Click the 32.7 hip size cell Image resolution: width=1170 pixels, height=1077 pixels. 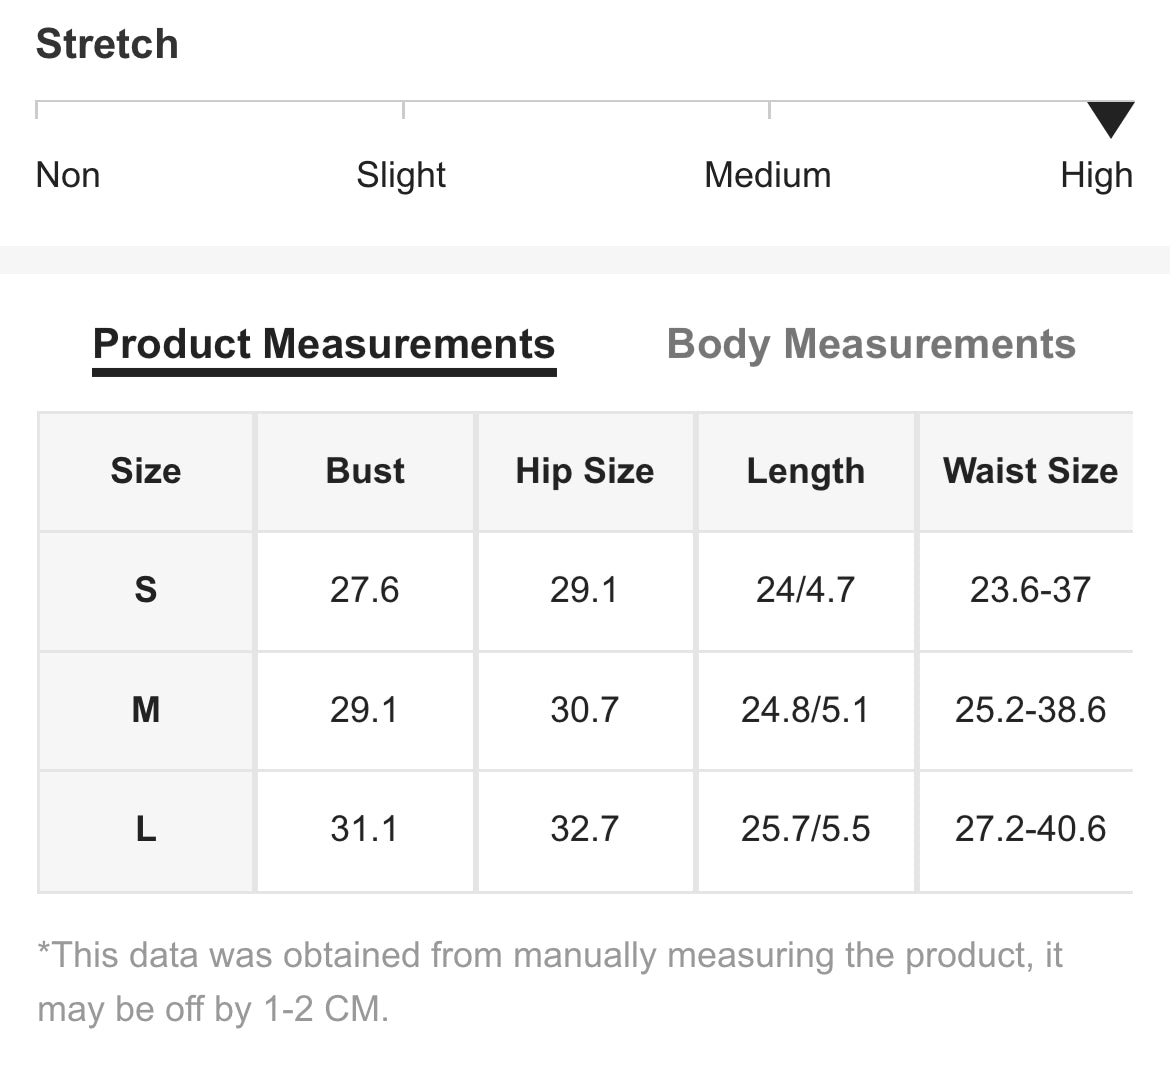585,829
